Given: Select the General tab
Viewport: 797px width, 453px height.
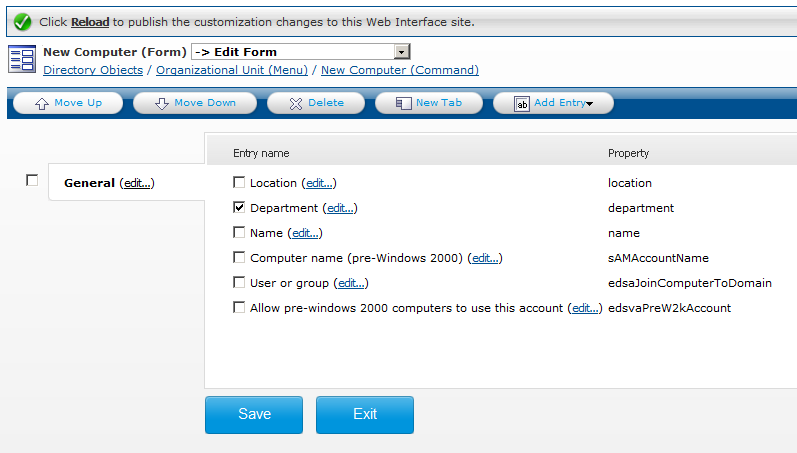Looking at the screenshot, I should pyautogui.click(x=89, y=183).
